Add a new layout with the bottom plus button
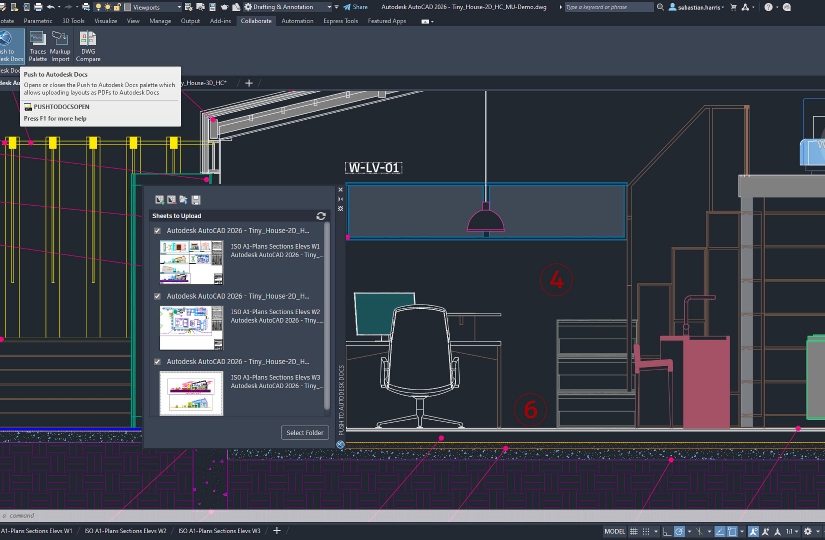825x540 pixels. (277, 531)
